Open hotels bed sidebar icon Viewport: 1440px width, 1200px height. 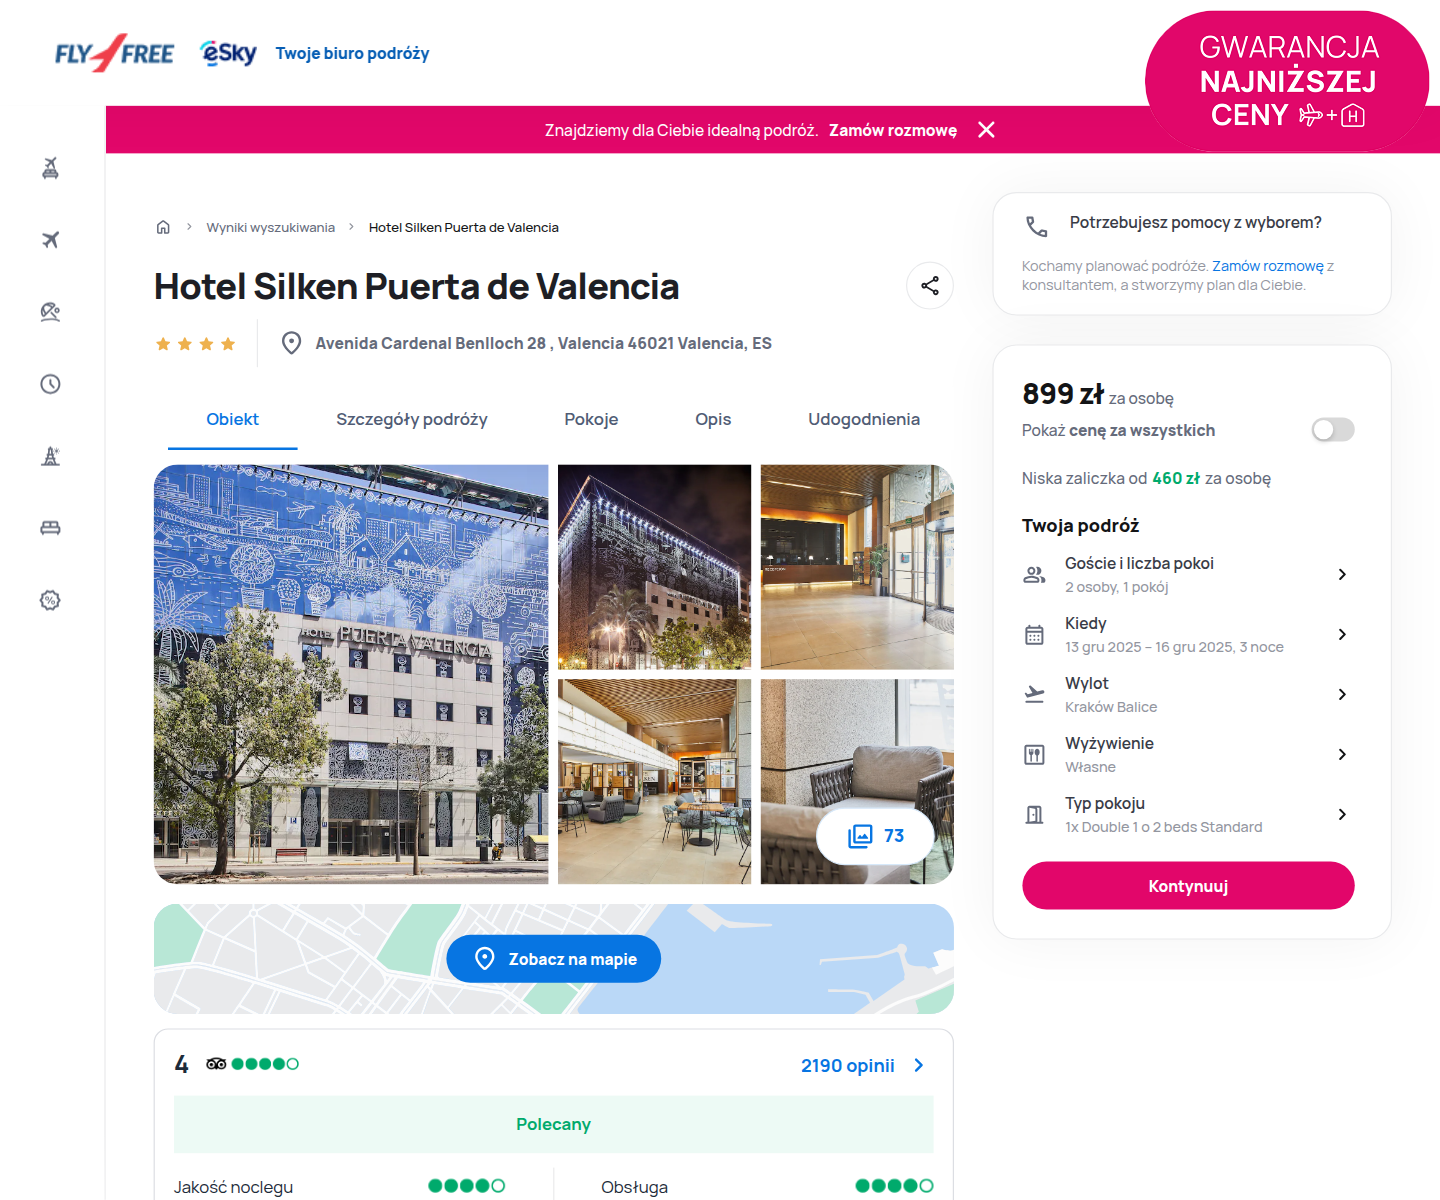pos(50,528)
